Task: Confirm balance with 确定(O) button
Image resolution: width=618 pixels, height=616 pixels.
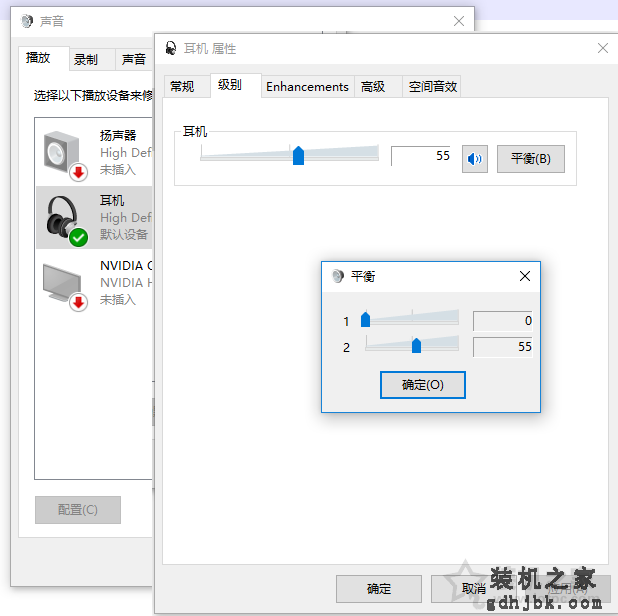Action: pos(423,385)
